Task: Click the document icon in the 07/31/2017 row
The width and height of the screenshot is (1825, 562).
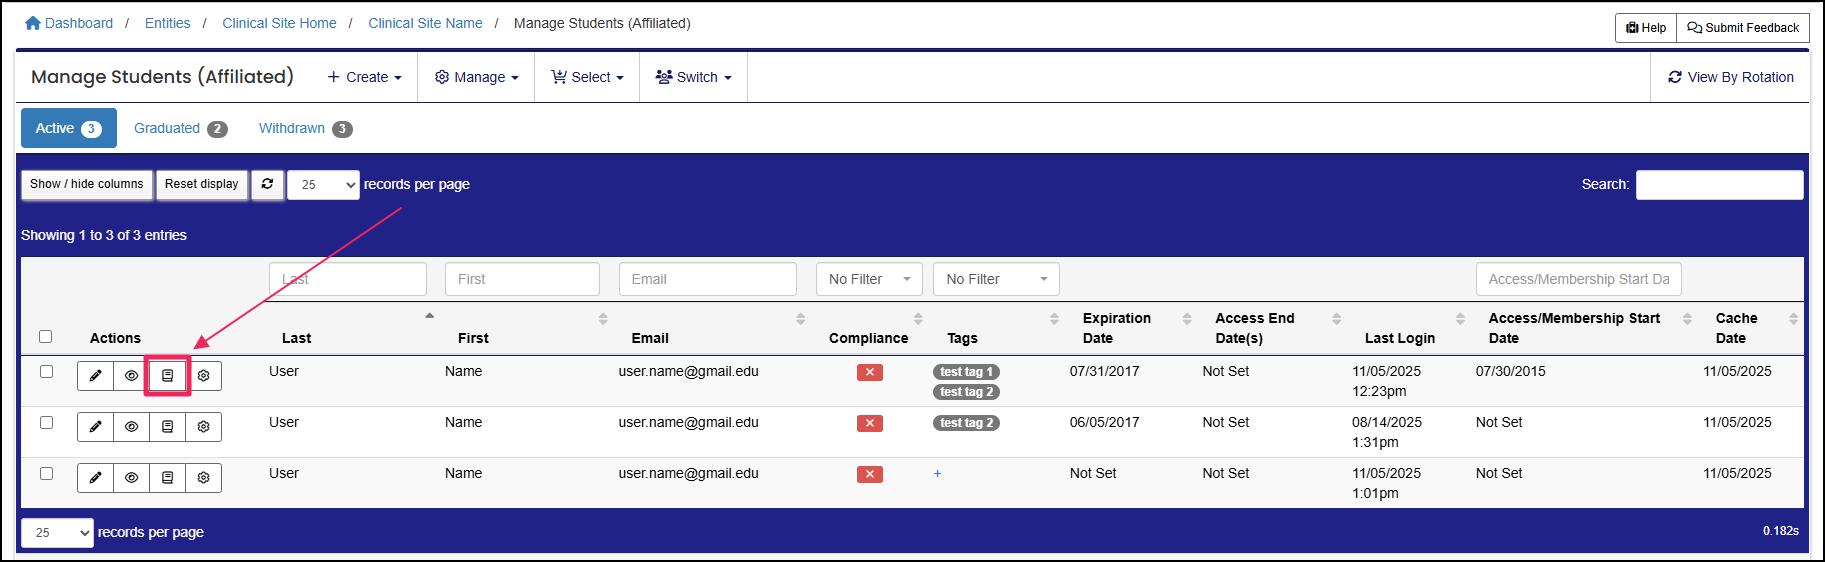Action: point(168,376)
